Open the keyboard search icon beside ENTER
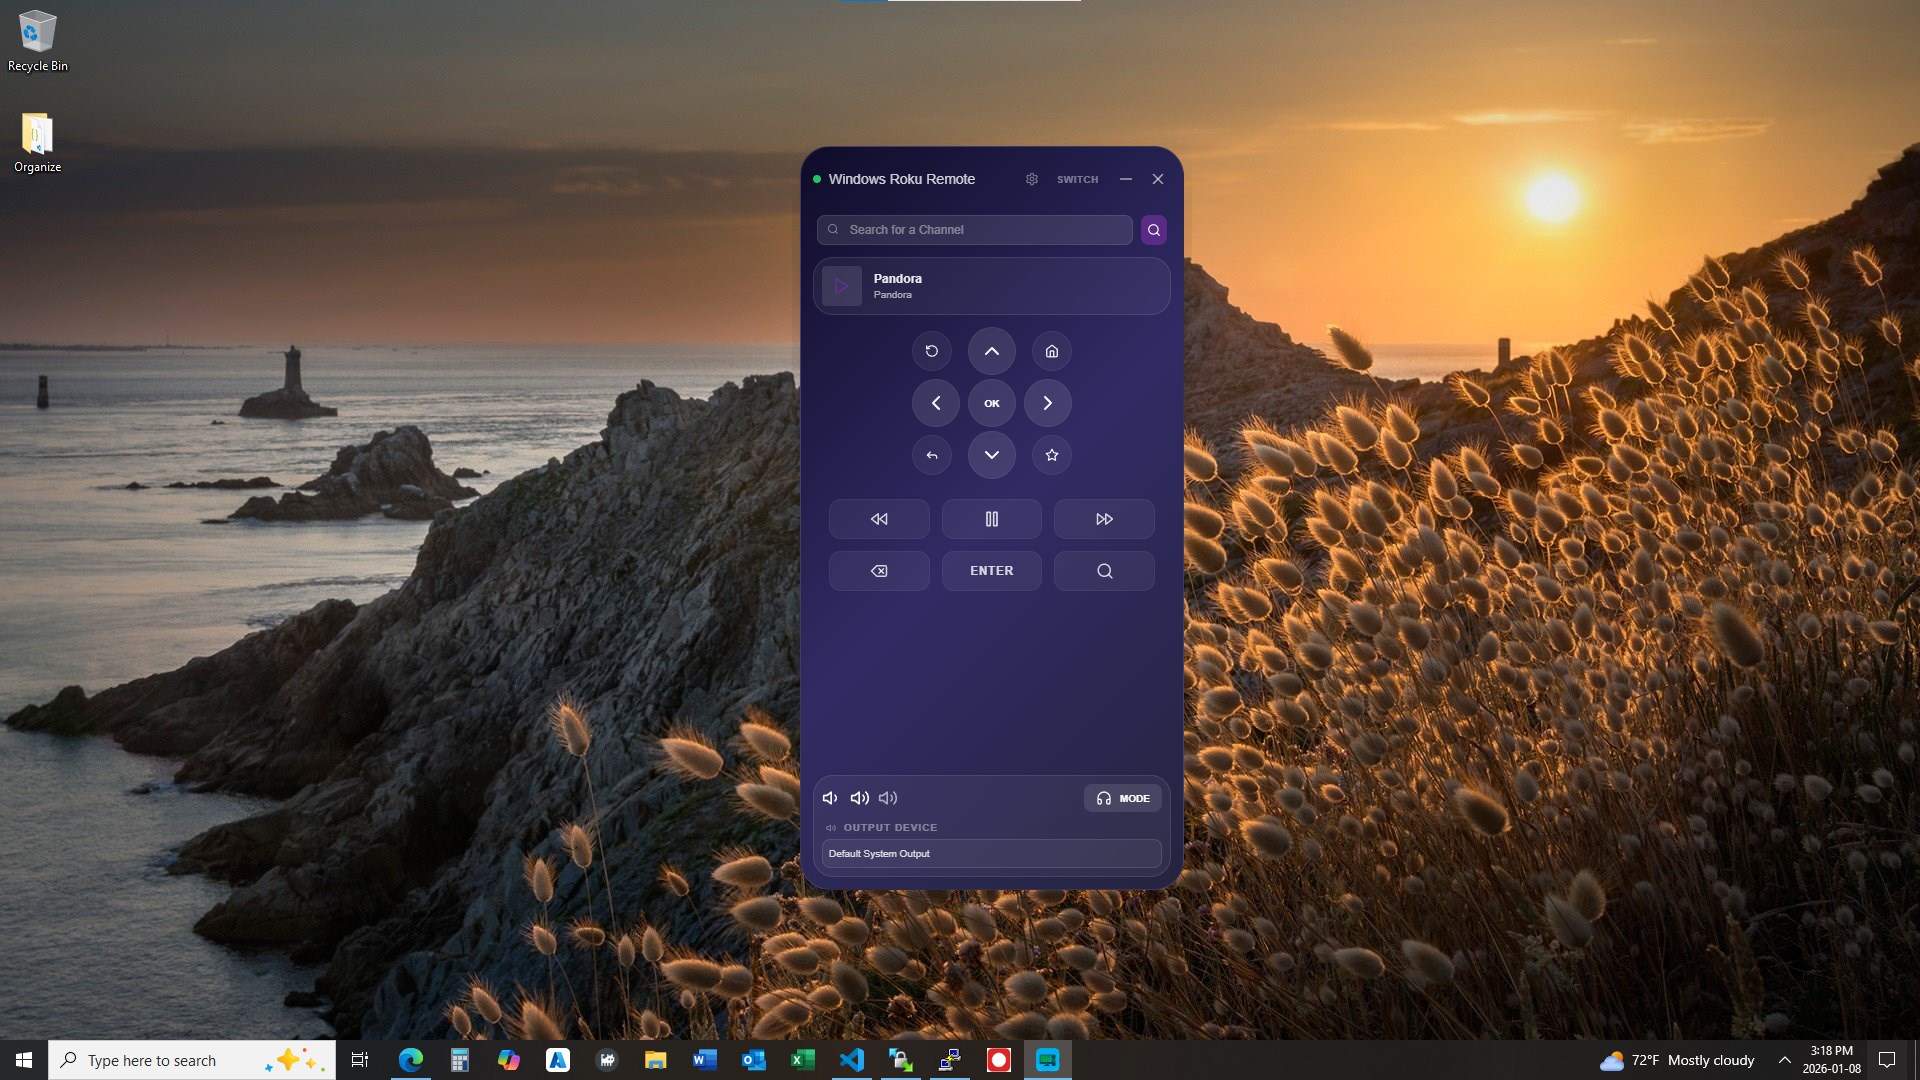 (1103, 570)
